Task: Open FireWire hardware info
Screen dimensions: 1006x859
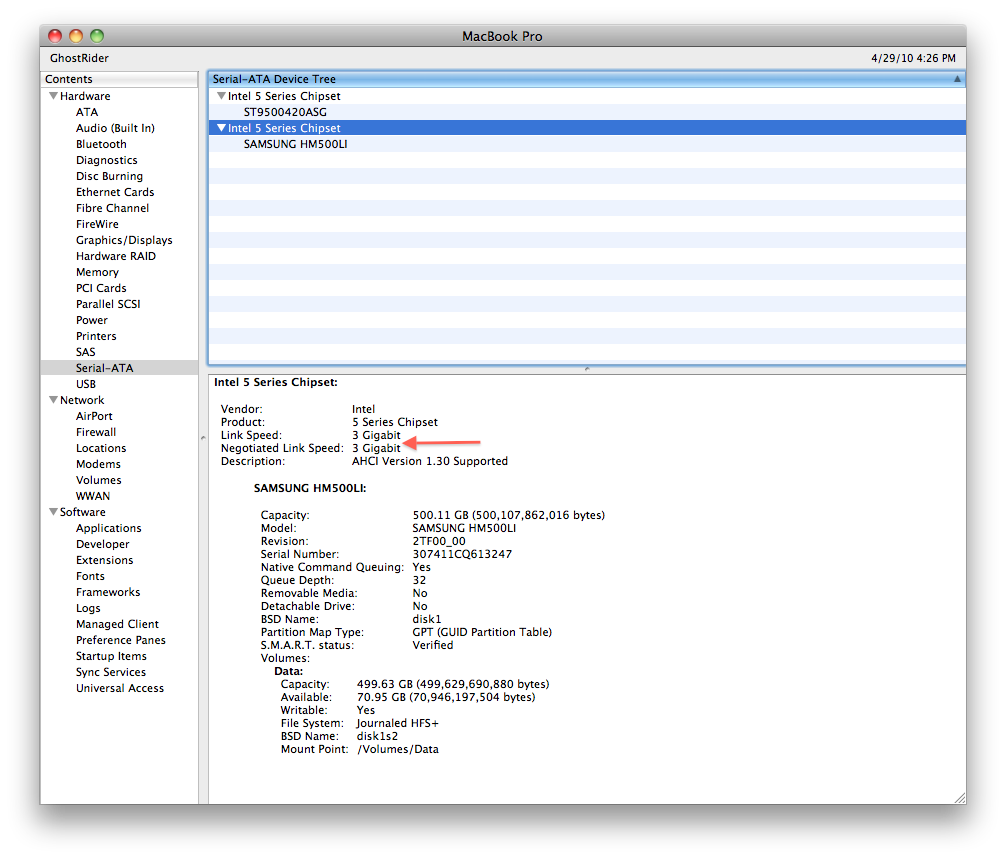Action: point(97,224)
